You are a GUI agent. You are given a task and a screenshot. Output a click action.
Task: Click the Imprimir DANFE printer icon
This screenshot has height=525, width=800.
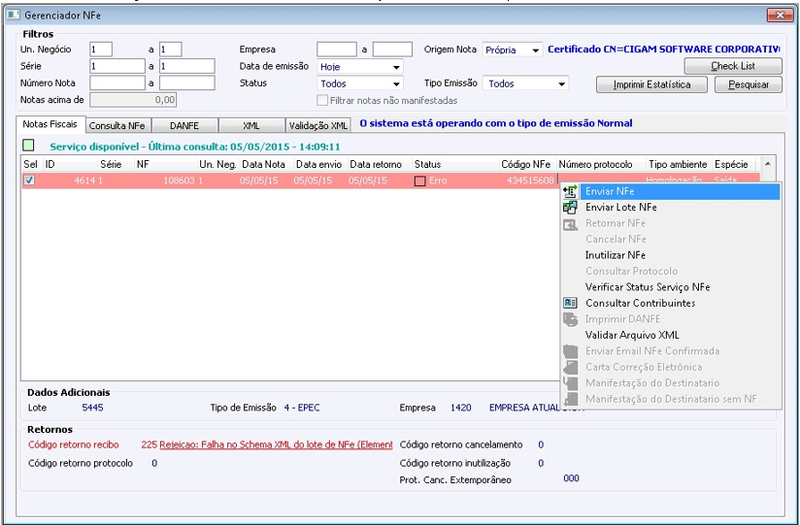click(x=569, y=319)
